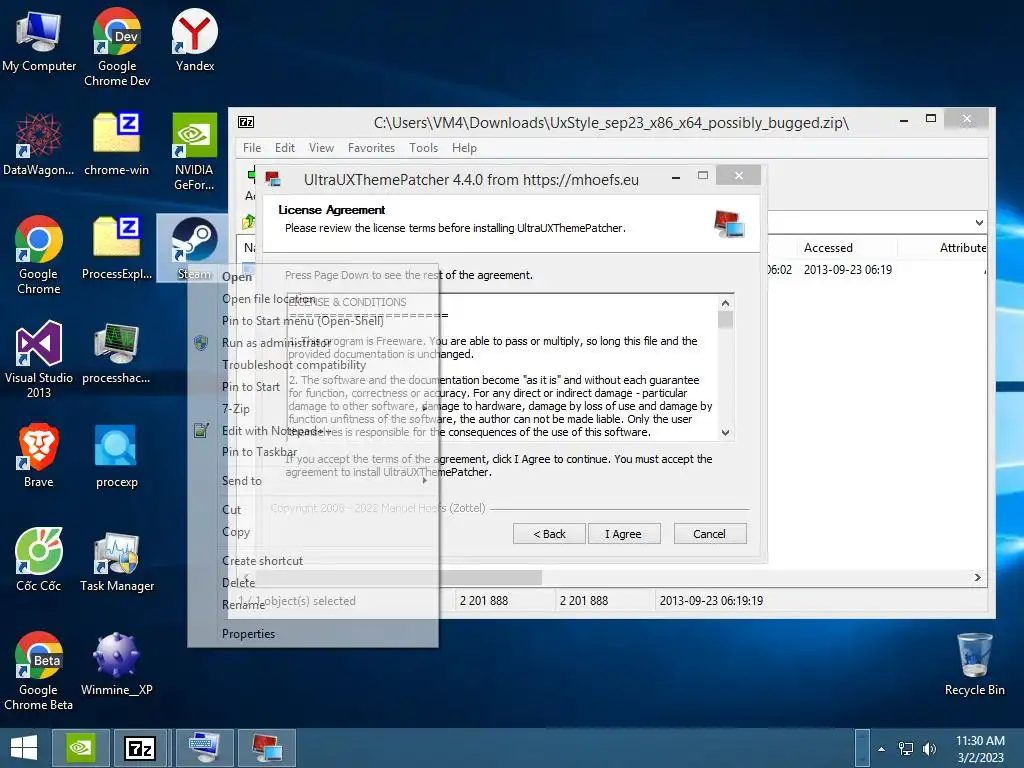Select the processhacker desktop icon
1024x768 pixels.
click(117, 352)
